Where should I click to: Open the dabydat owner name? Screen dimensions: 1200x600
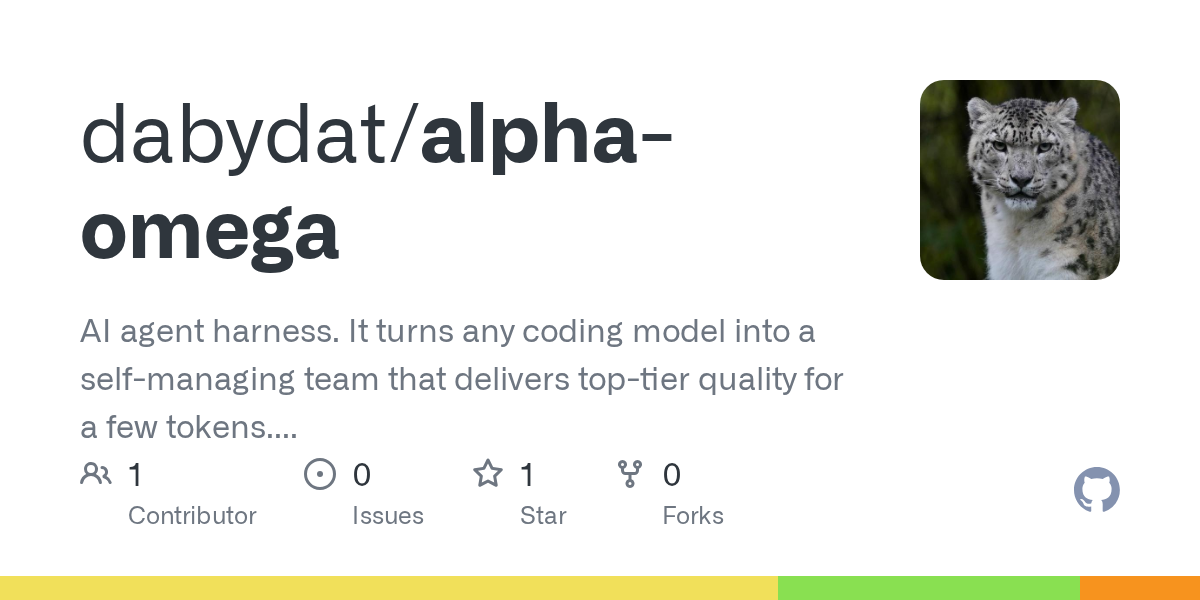coord(241,135)
